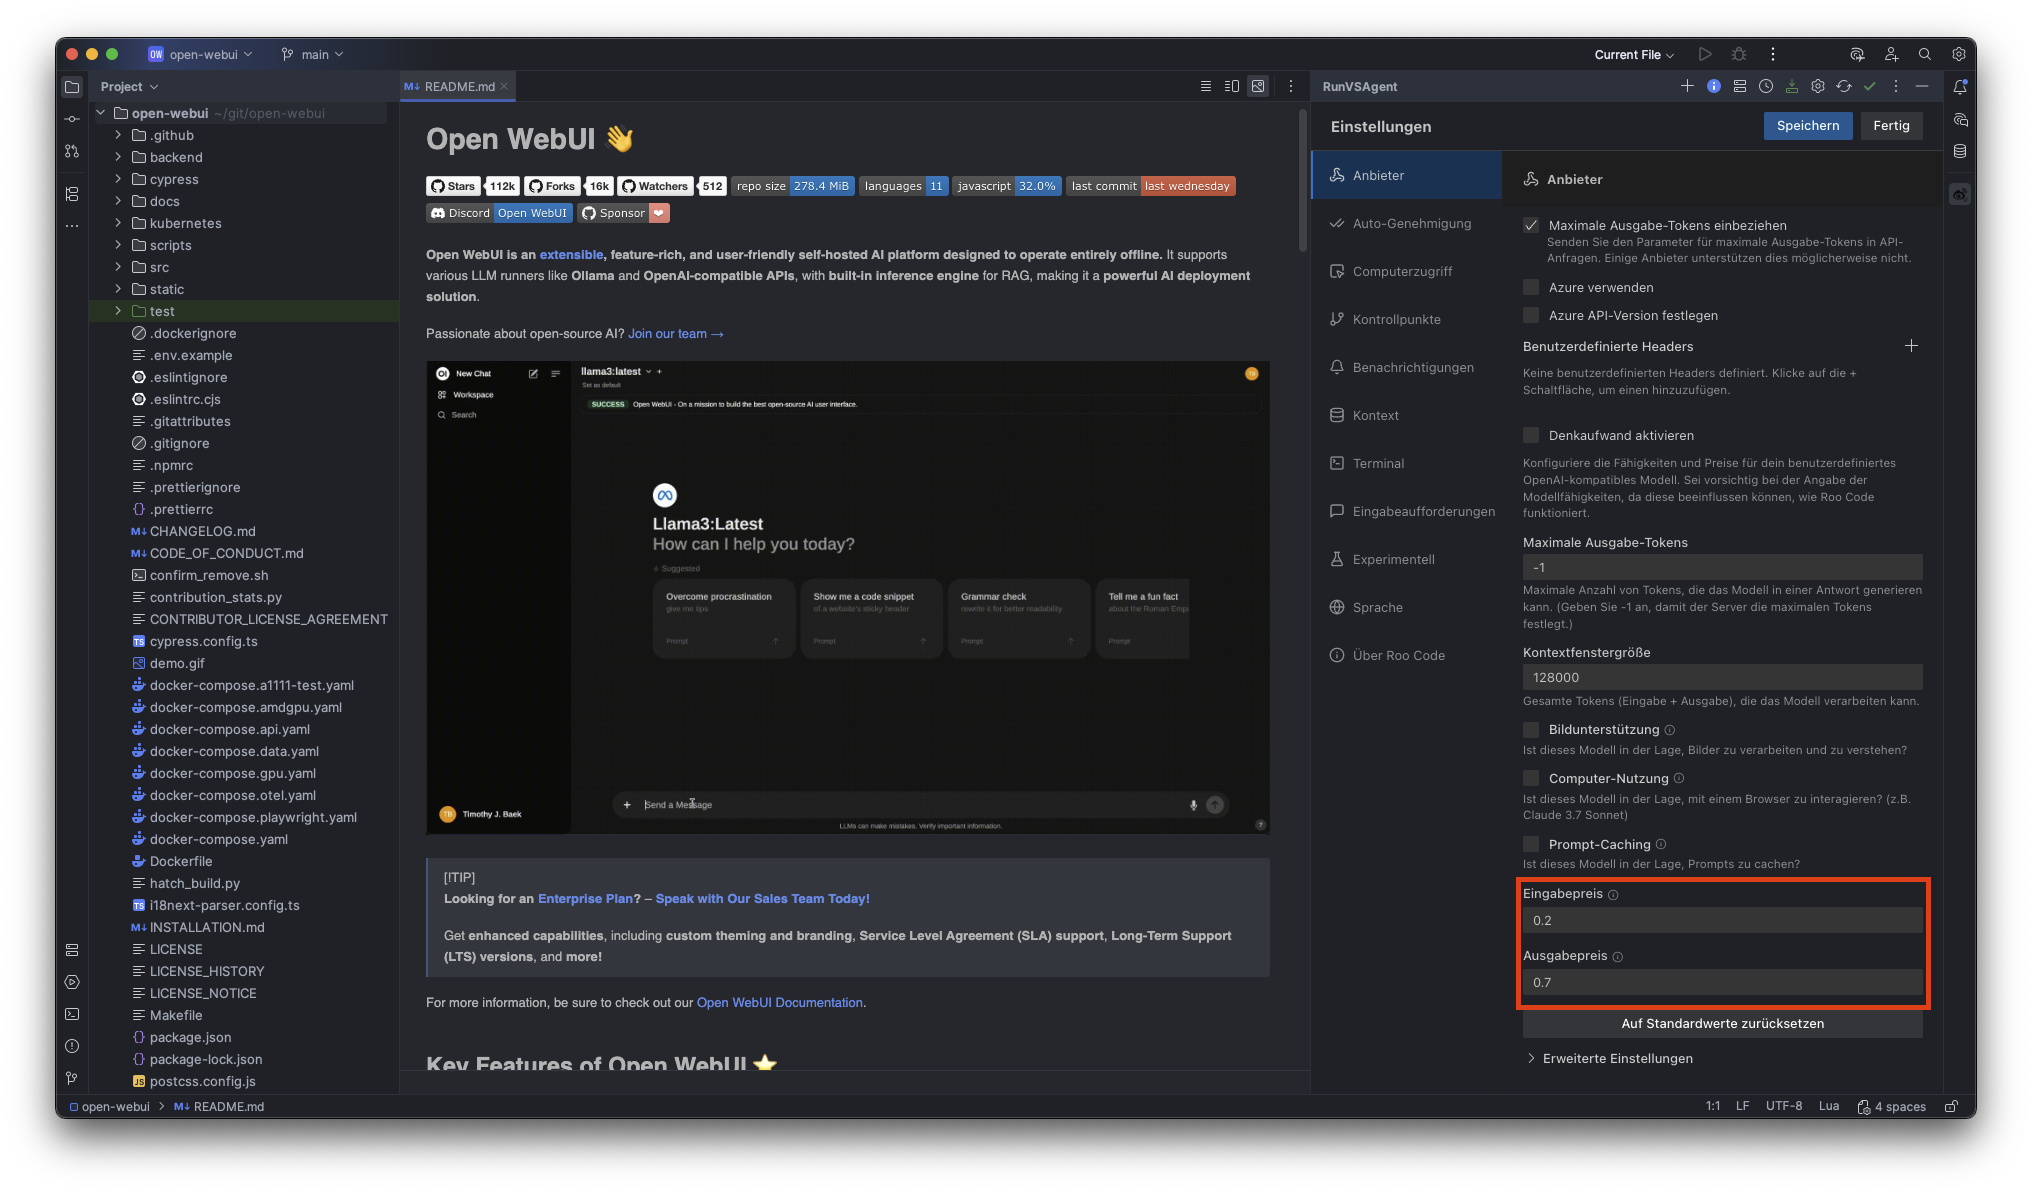This screenshot has width=2032, height=1192.
Task: Open Search Everywhere magnifier icon
Action: 1925,54
